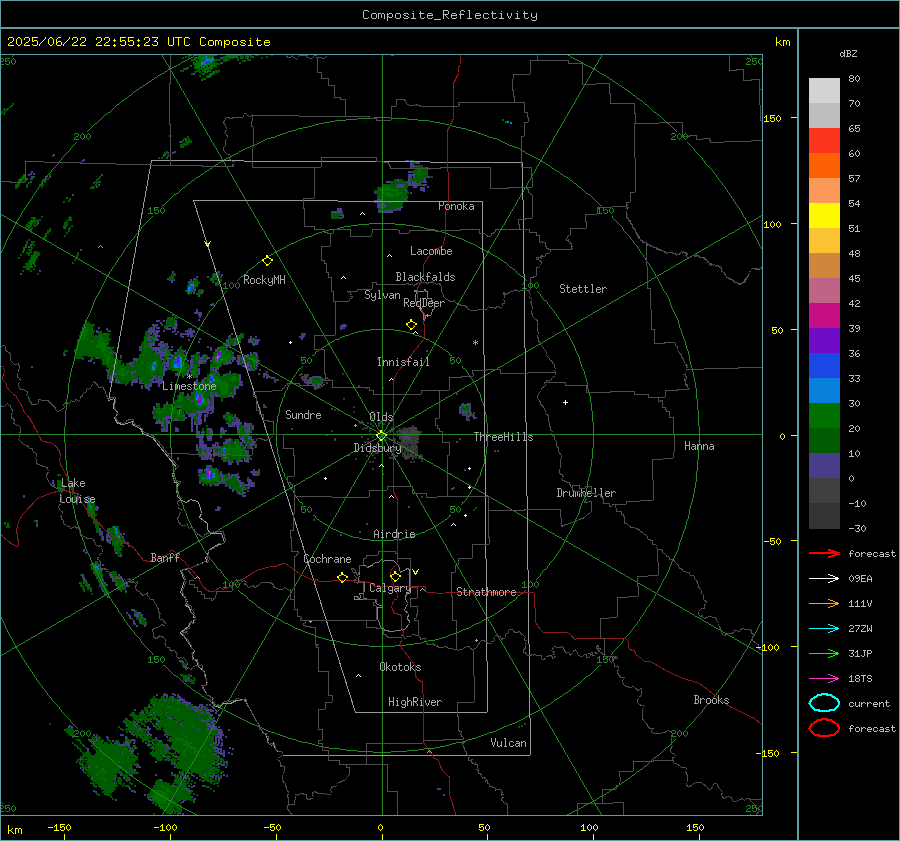The height and width of the screenshot is (841, 900).
Task: Click the Sundre city label
Action: (303, 414)
